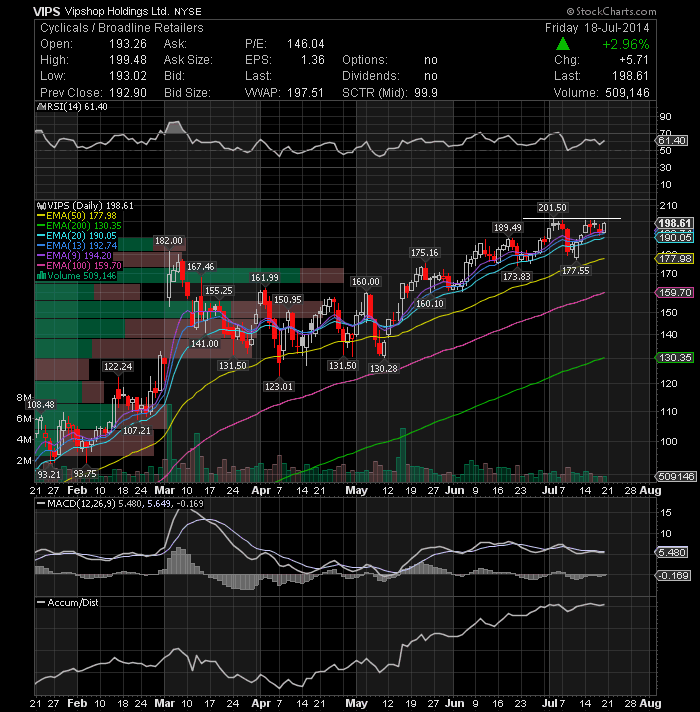Click the 161.99 price annotation

[265, 277]
